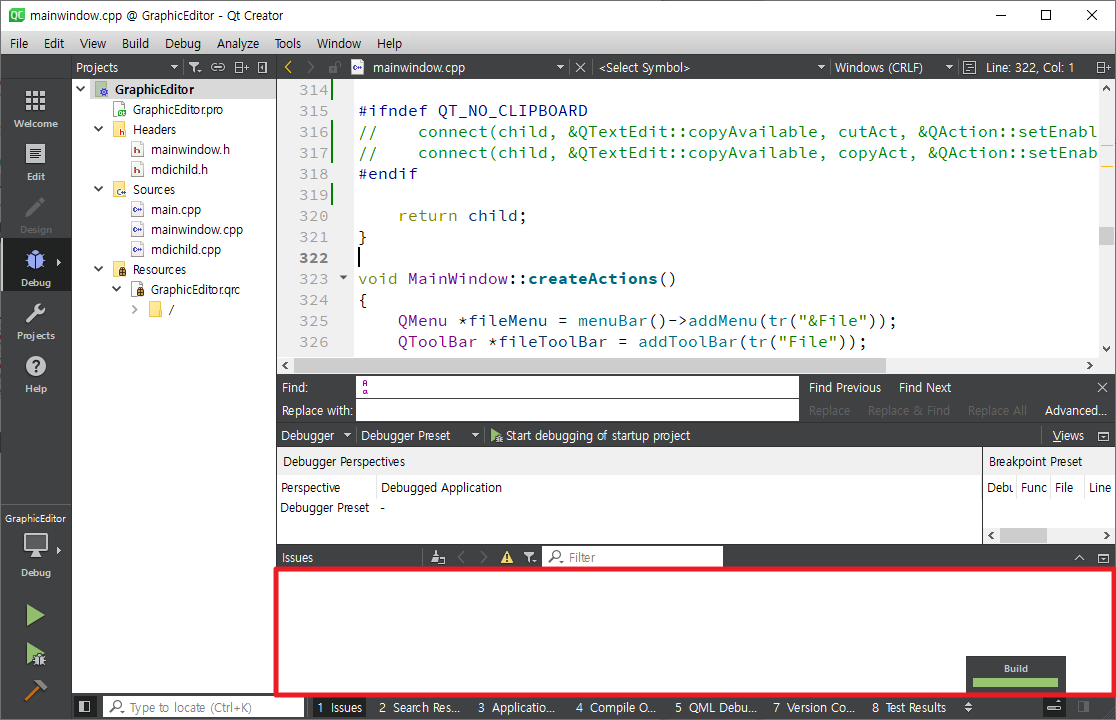Collapse the Sources folder
Screen dimensions: 1116x720
(99, 189)
